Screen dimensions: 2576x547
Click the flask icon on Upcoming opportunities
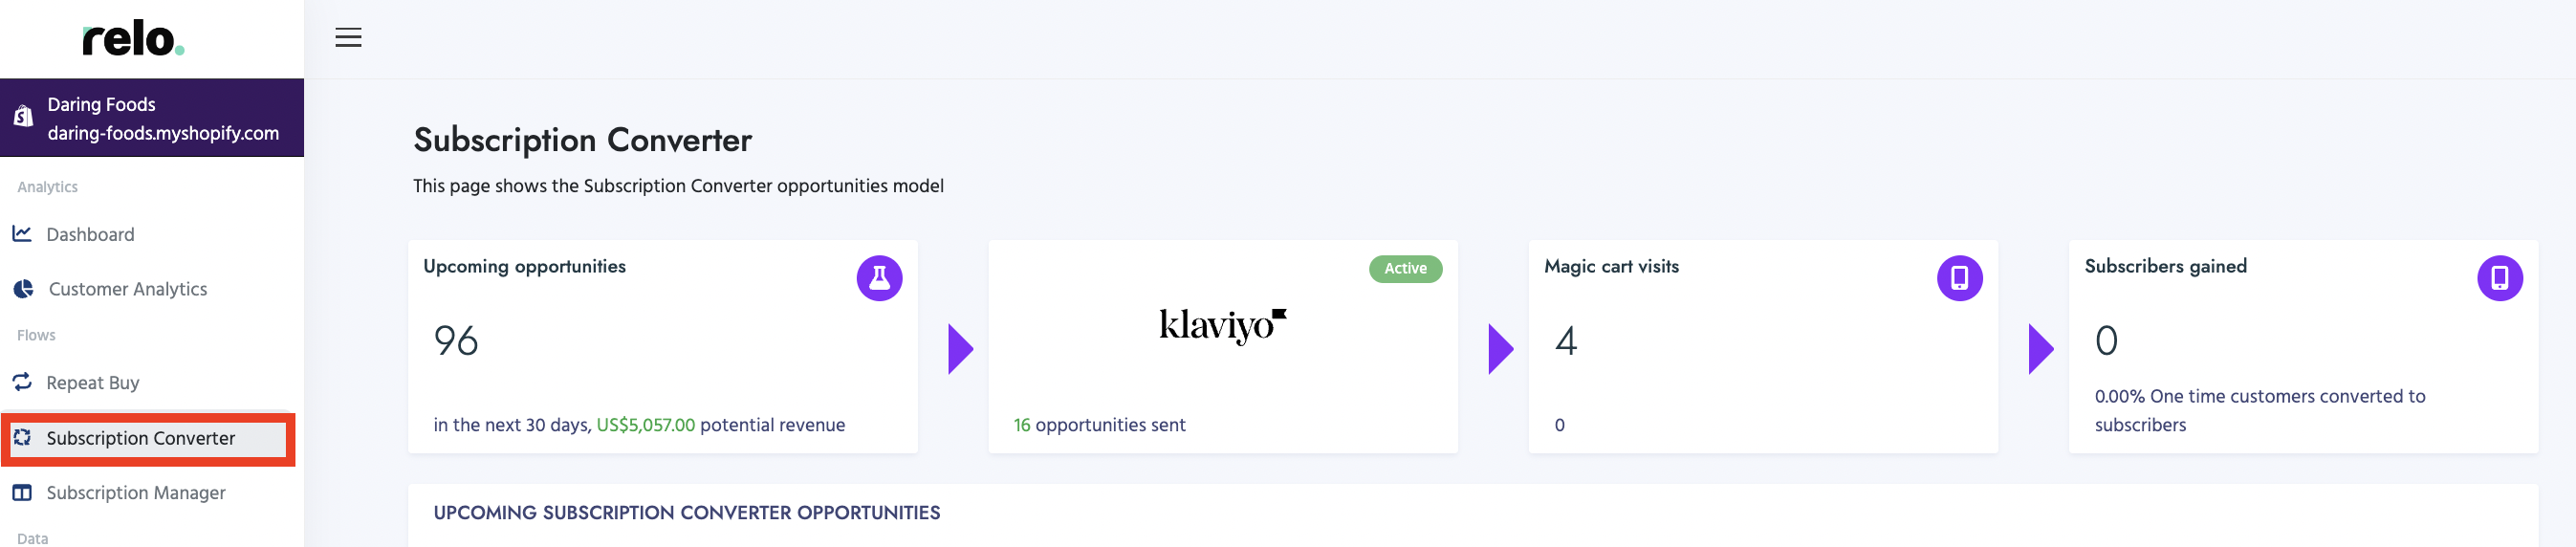coord(879,278)
